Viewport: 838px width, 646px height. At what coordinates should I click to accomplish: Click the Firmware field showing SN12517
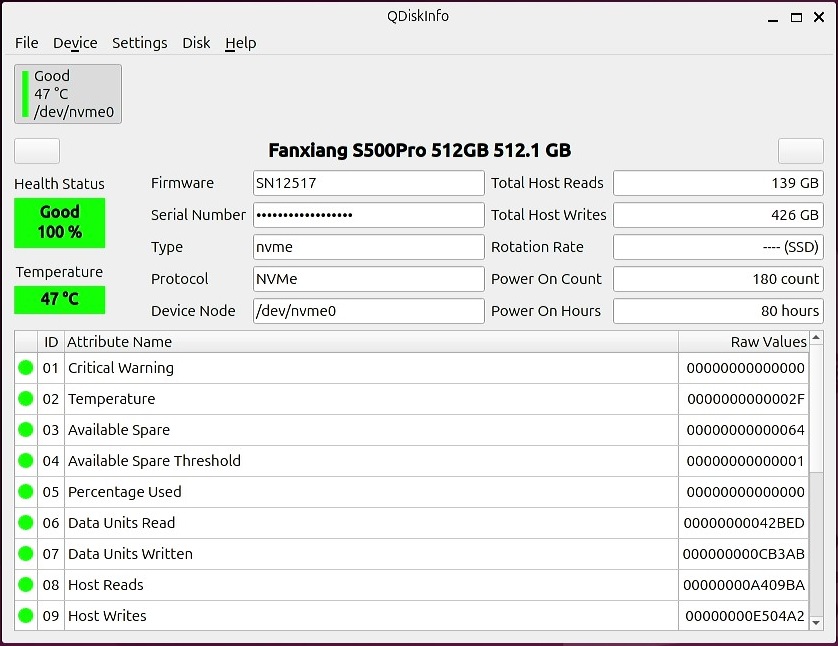(x=369, y=183)
